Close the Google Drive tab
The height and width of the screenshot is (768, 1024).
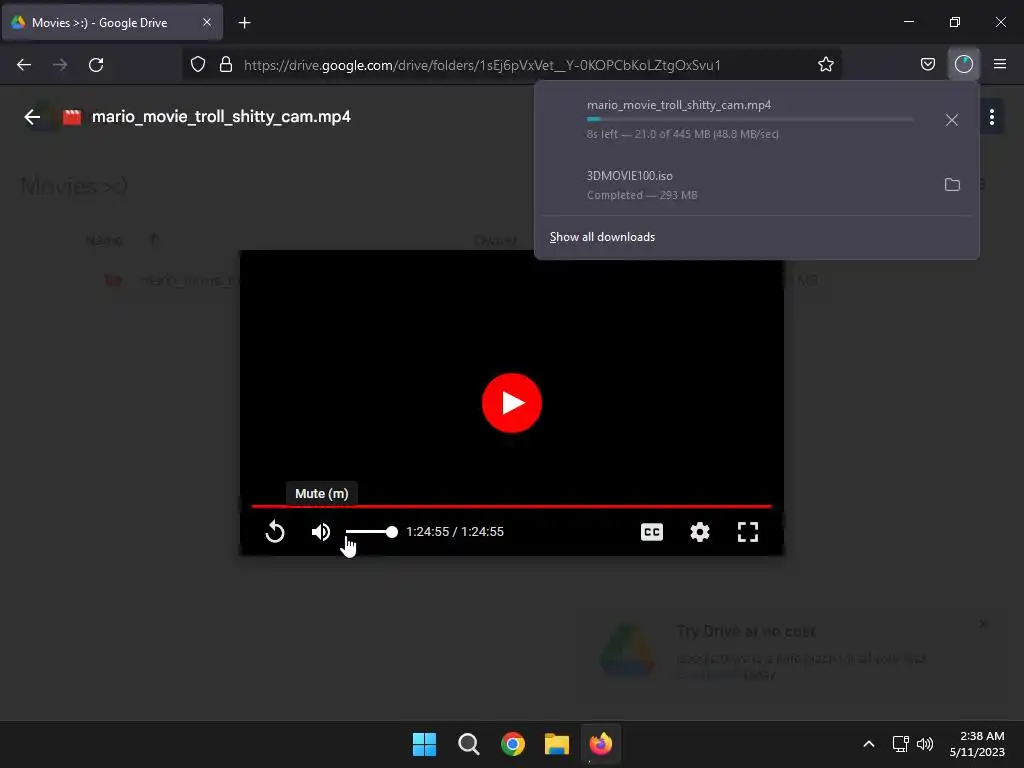(206, 22)
